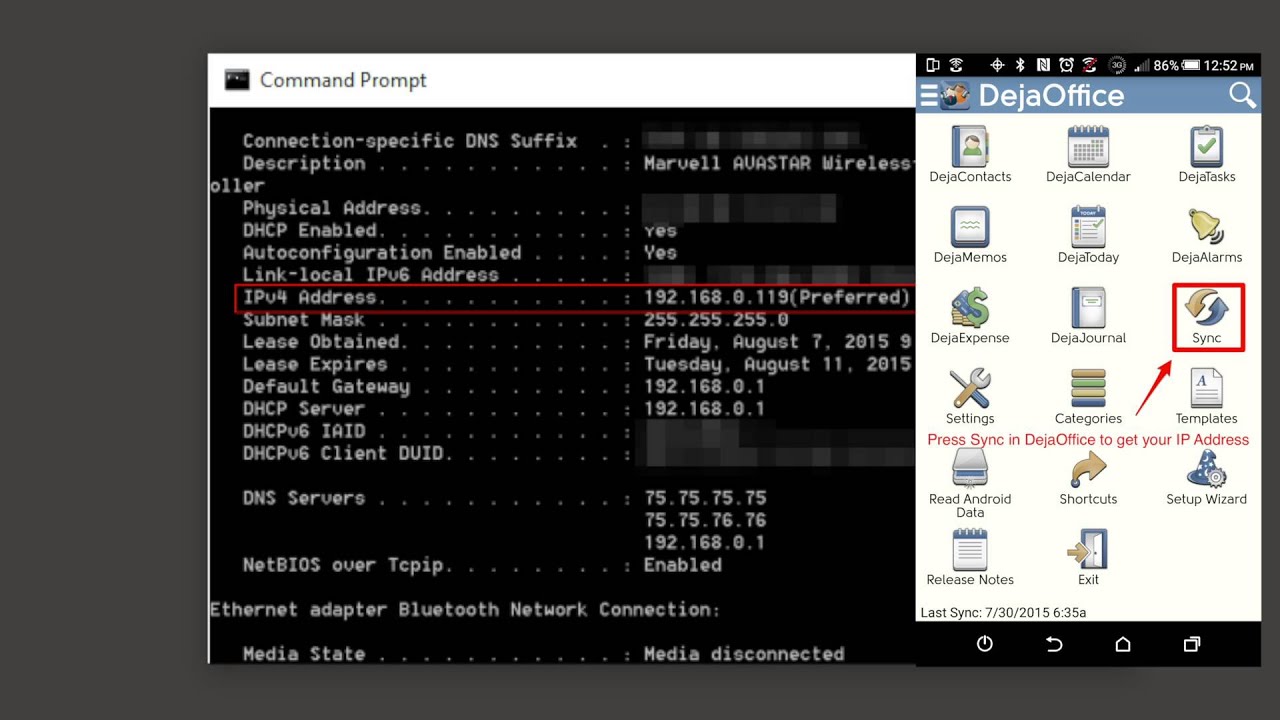
Task: Open Settings wrench icon
Action: (970, 389)
